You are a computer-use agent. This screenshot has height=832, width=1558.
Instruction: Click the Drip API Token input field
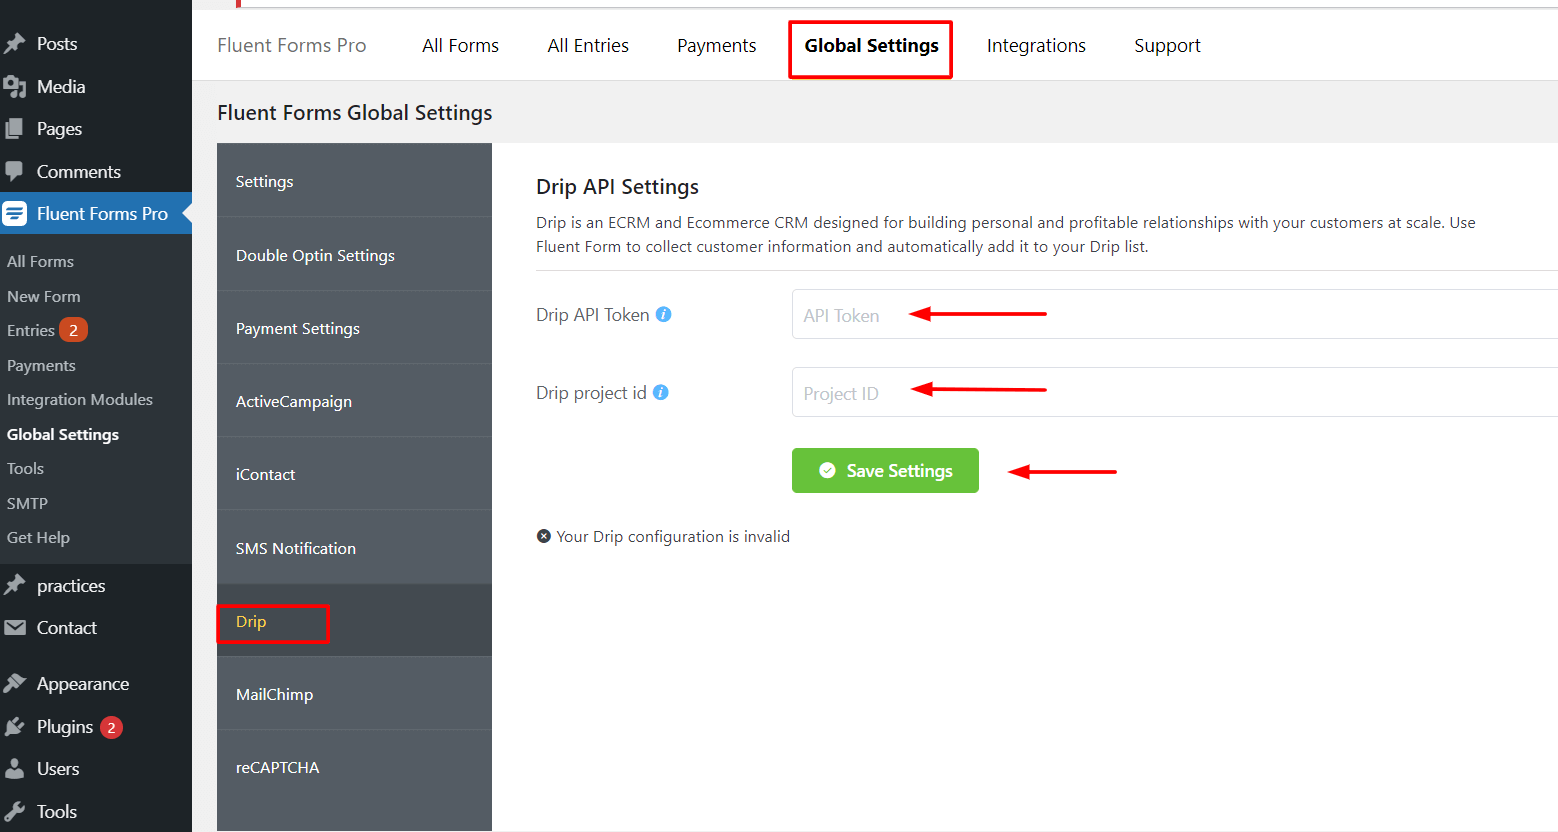pos(1175,314)
